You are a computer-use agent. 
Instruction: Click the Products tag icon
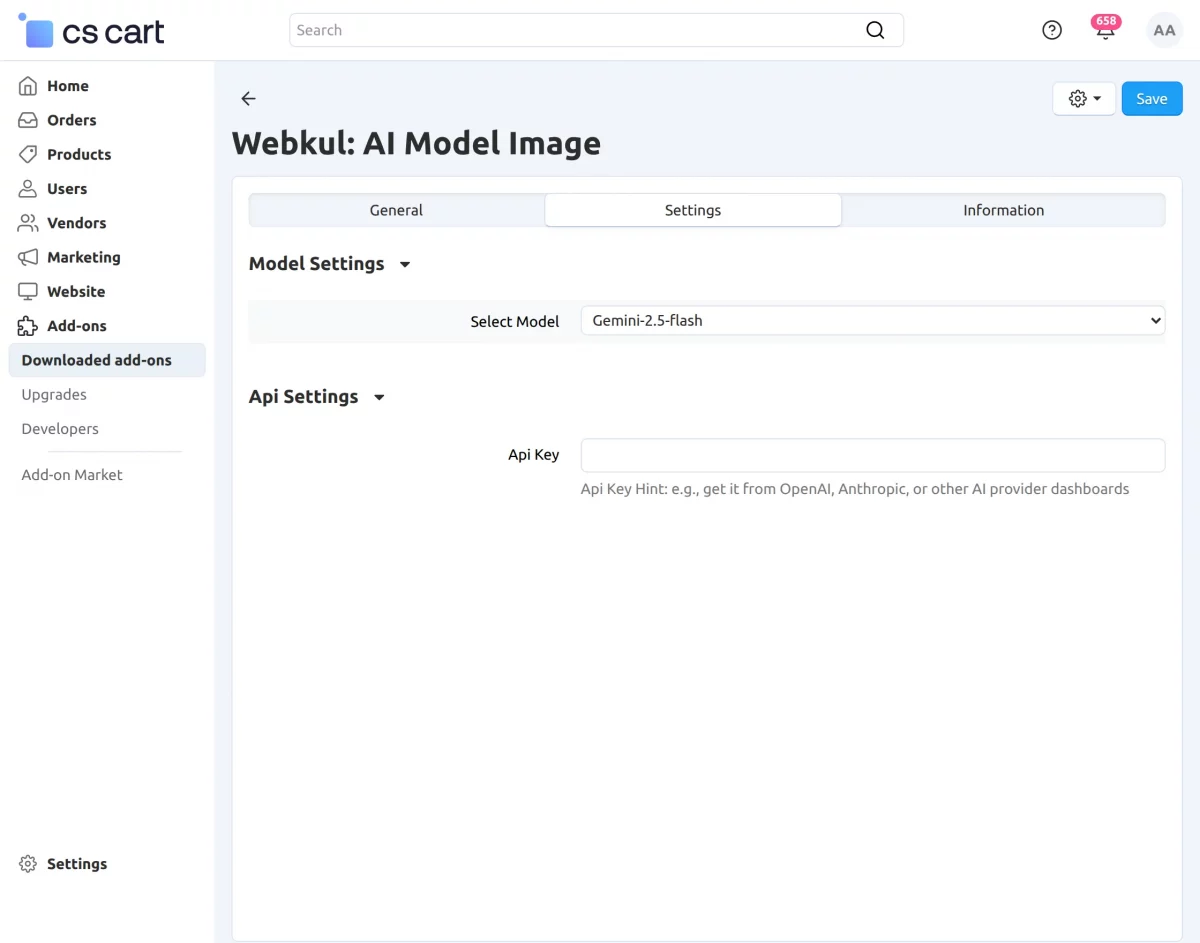(x=28, y=154)
